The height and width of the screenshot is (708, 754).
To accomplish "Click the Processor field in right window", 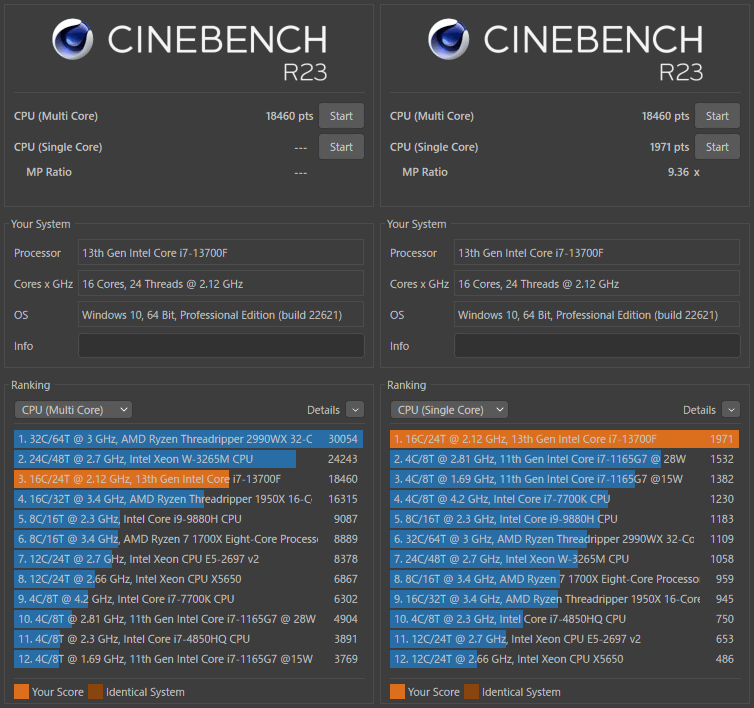I will click(597, 253).
